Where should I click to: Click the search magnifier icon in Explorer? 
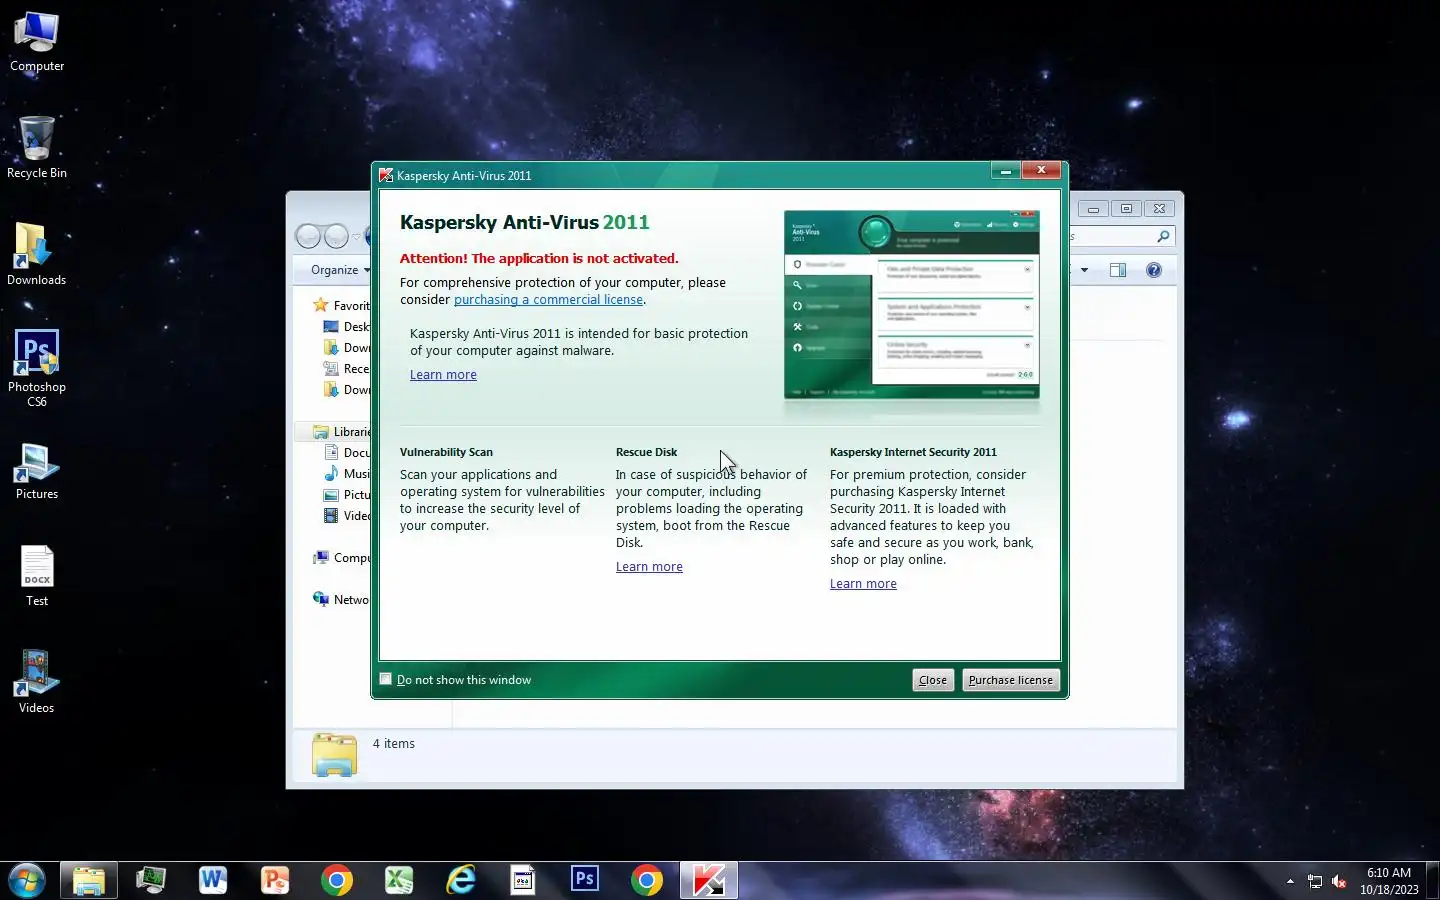[1163, 237]
